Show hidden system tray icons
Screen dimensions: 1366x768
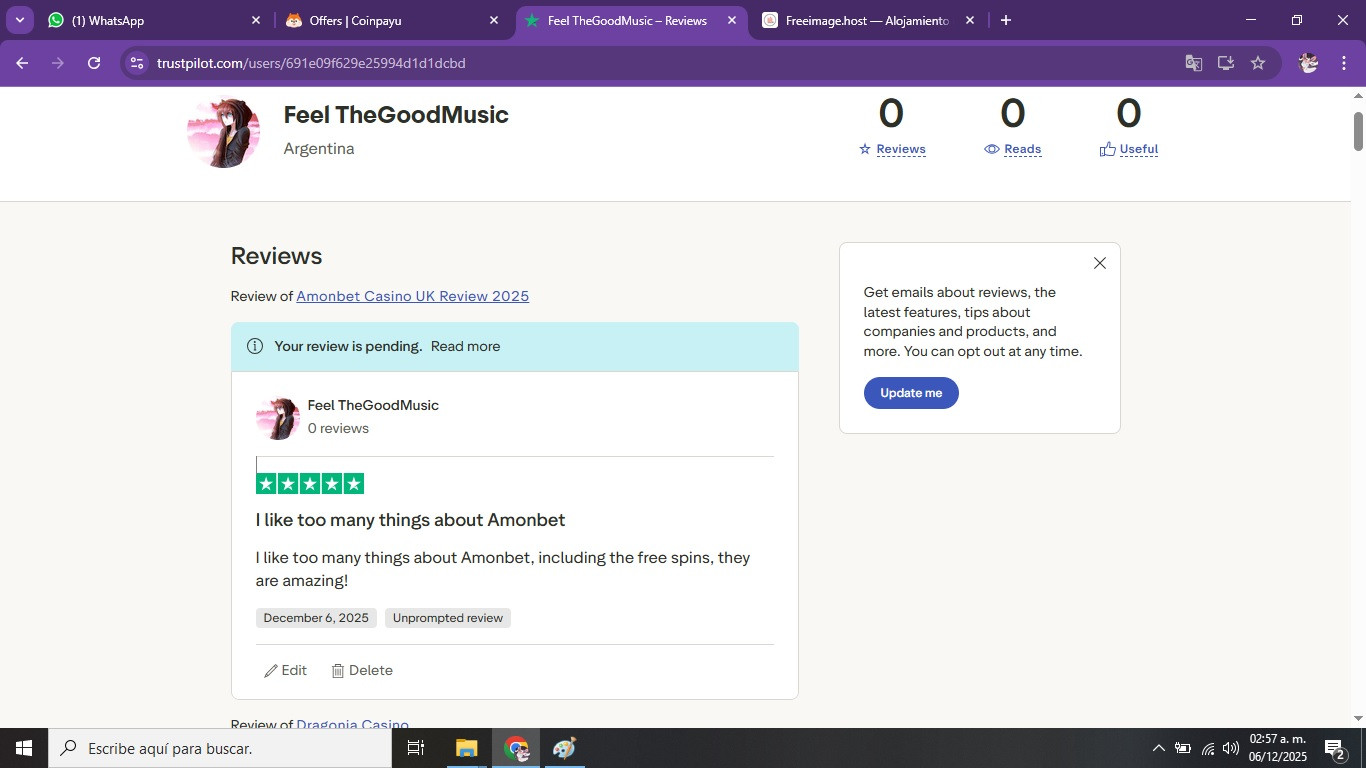1158,748
